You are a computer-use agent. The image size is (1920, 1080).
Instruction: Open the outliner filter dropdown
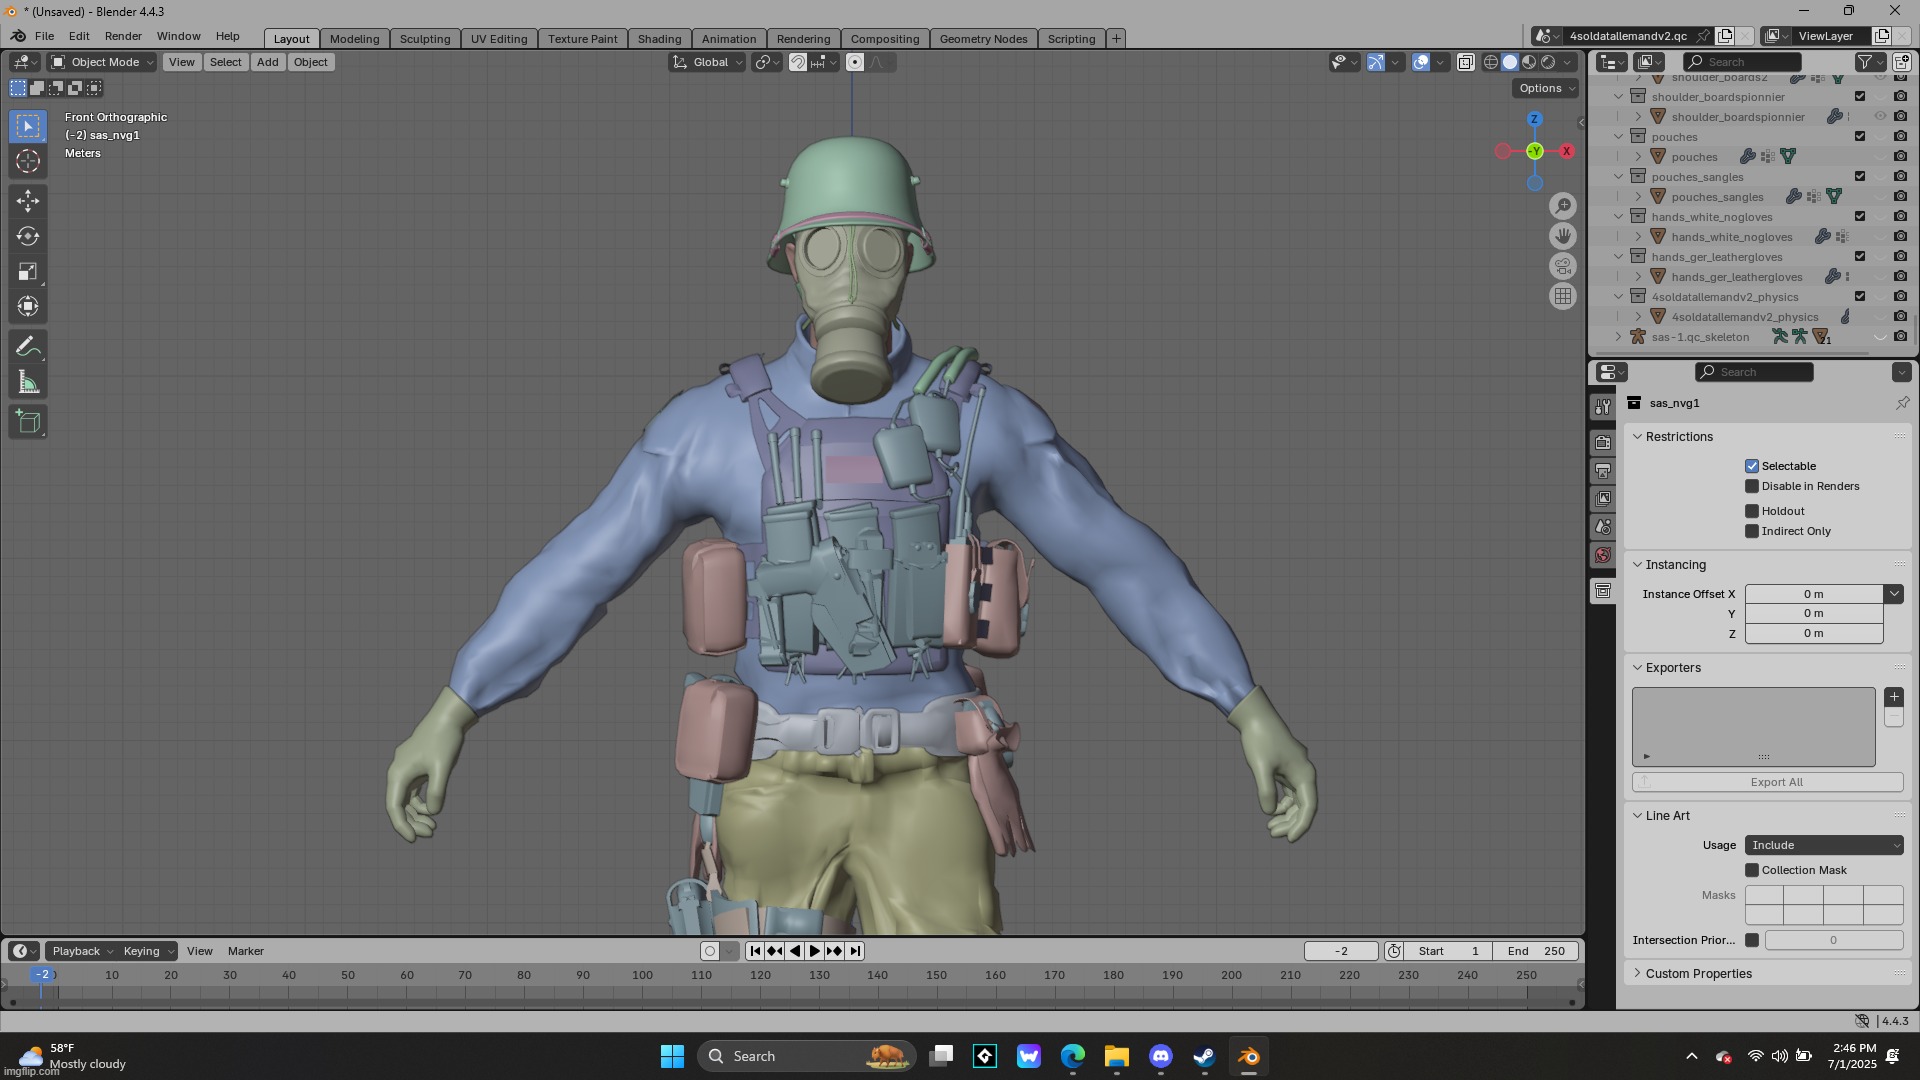[x=1870, y=62]
